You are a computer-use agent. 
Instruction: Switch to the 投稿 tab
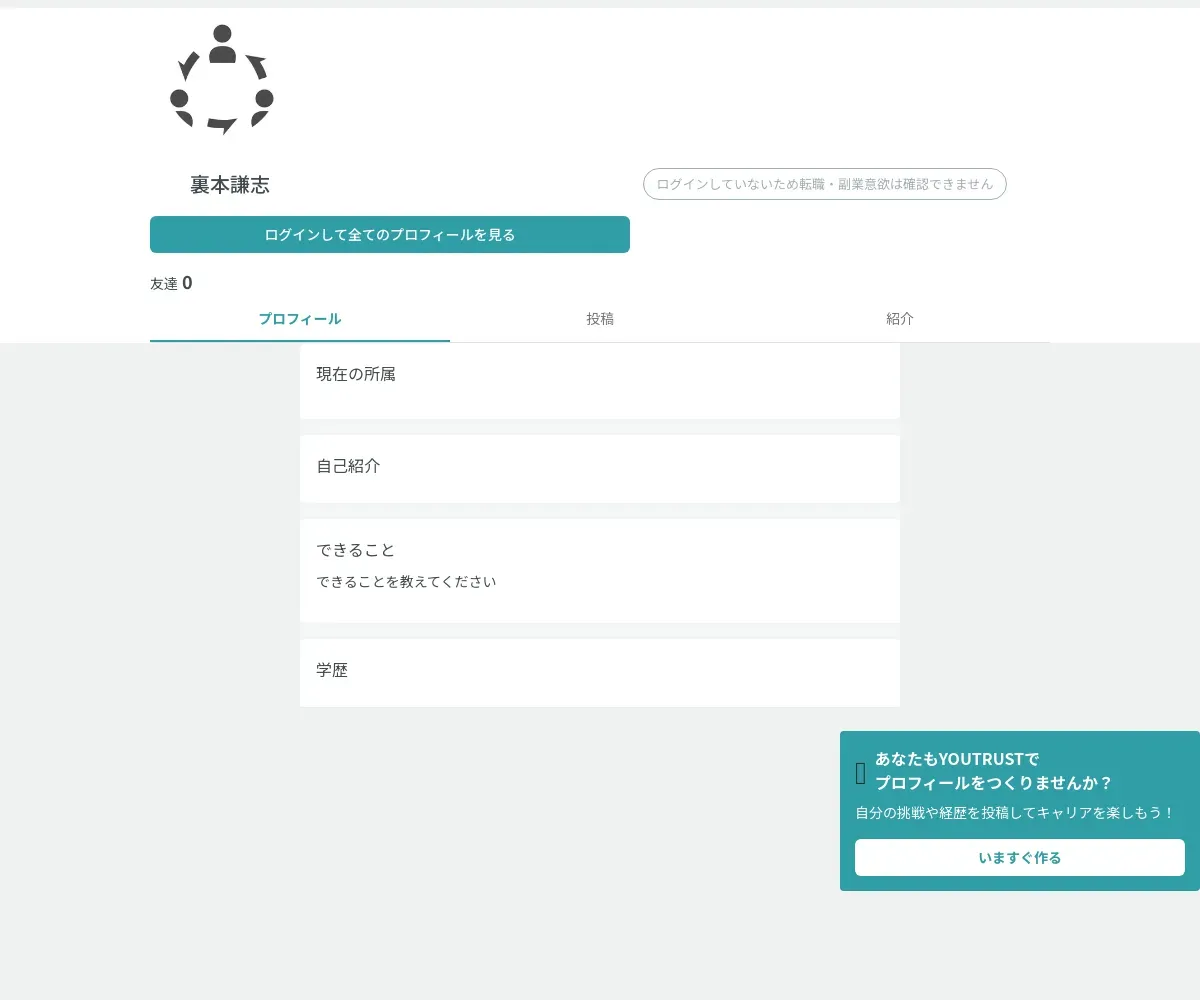[600, 320]
